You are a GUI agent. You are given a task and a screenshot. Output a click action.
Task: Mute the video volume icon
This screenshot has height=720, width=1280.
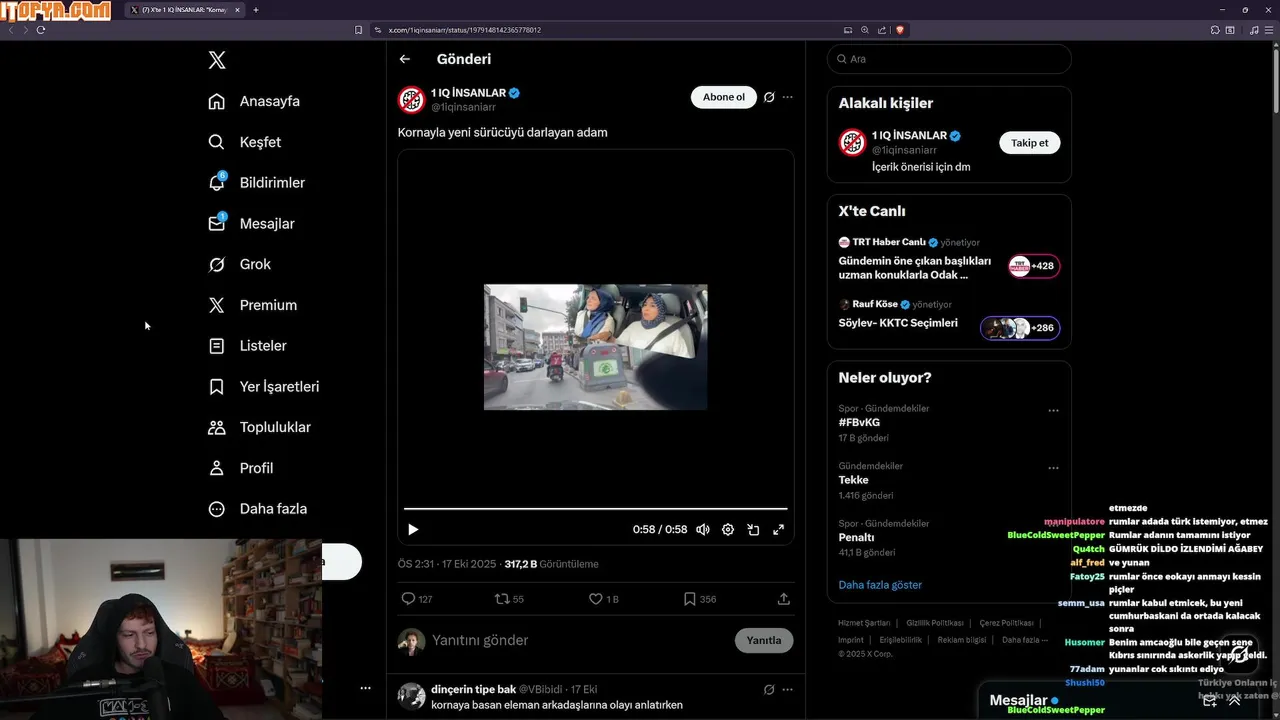coord(703,530)
